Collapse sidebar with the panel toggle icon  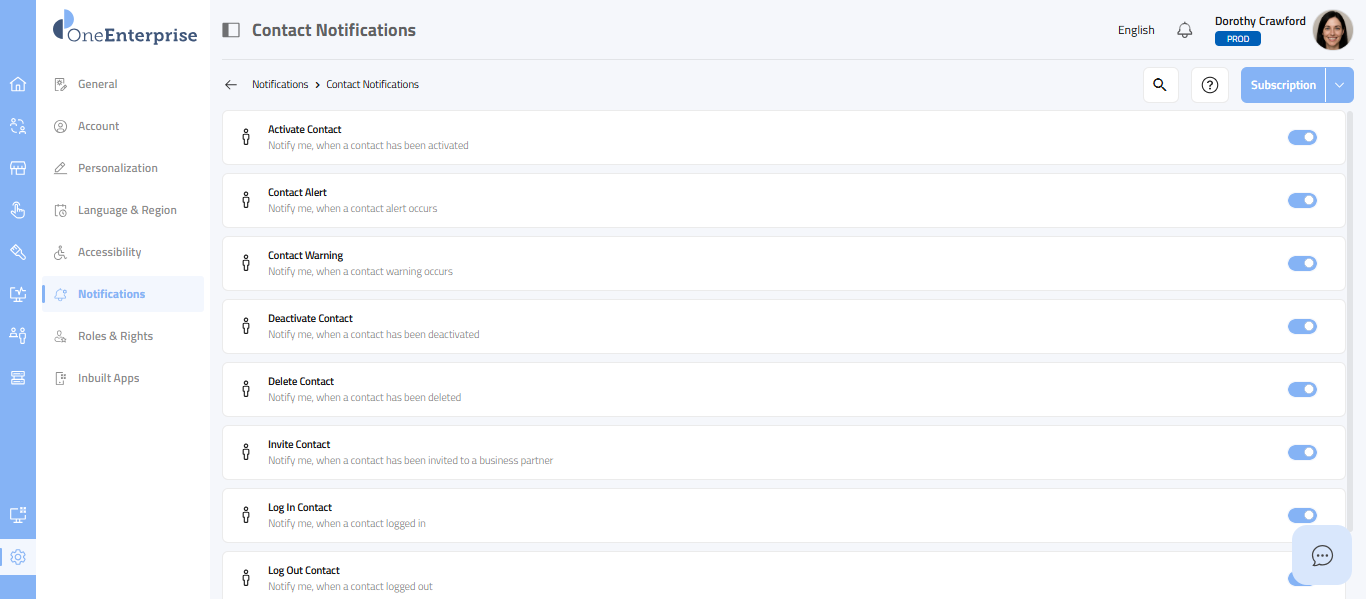[x=231, y=30]
